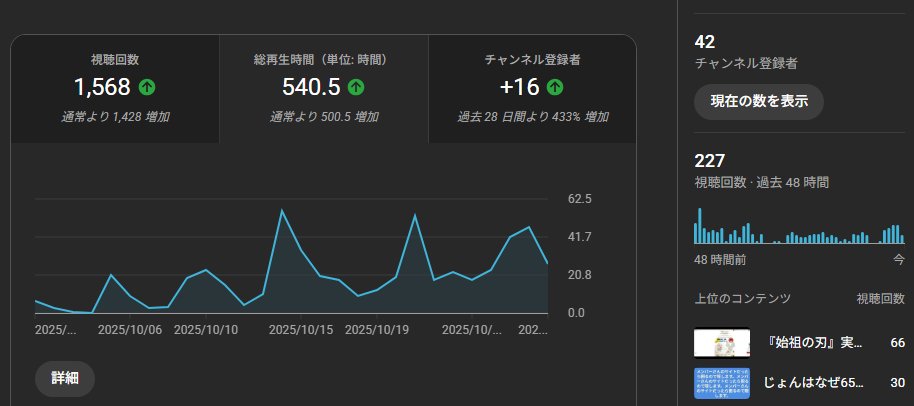This screenshot has width=914, height=406.
Task: Open the 詳細 details button
Action: point(65,378)
